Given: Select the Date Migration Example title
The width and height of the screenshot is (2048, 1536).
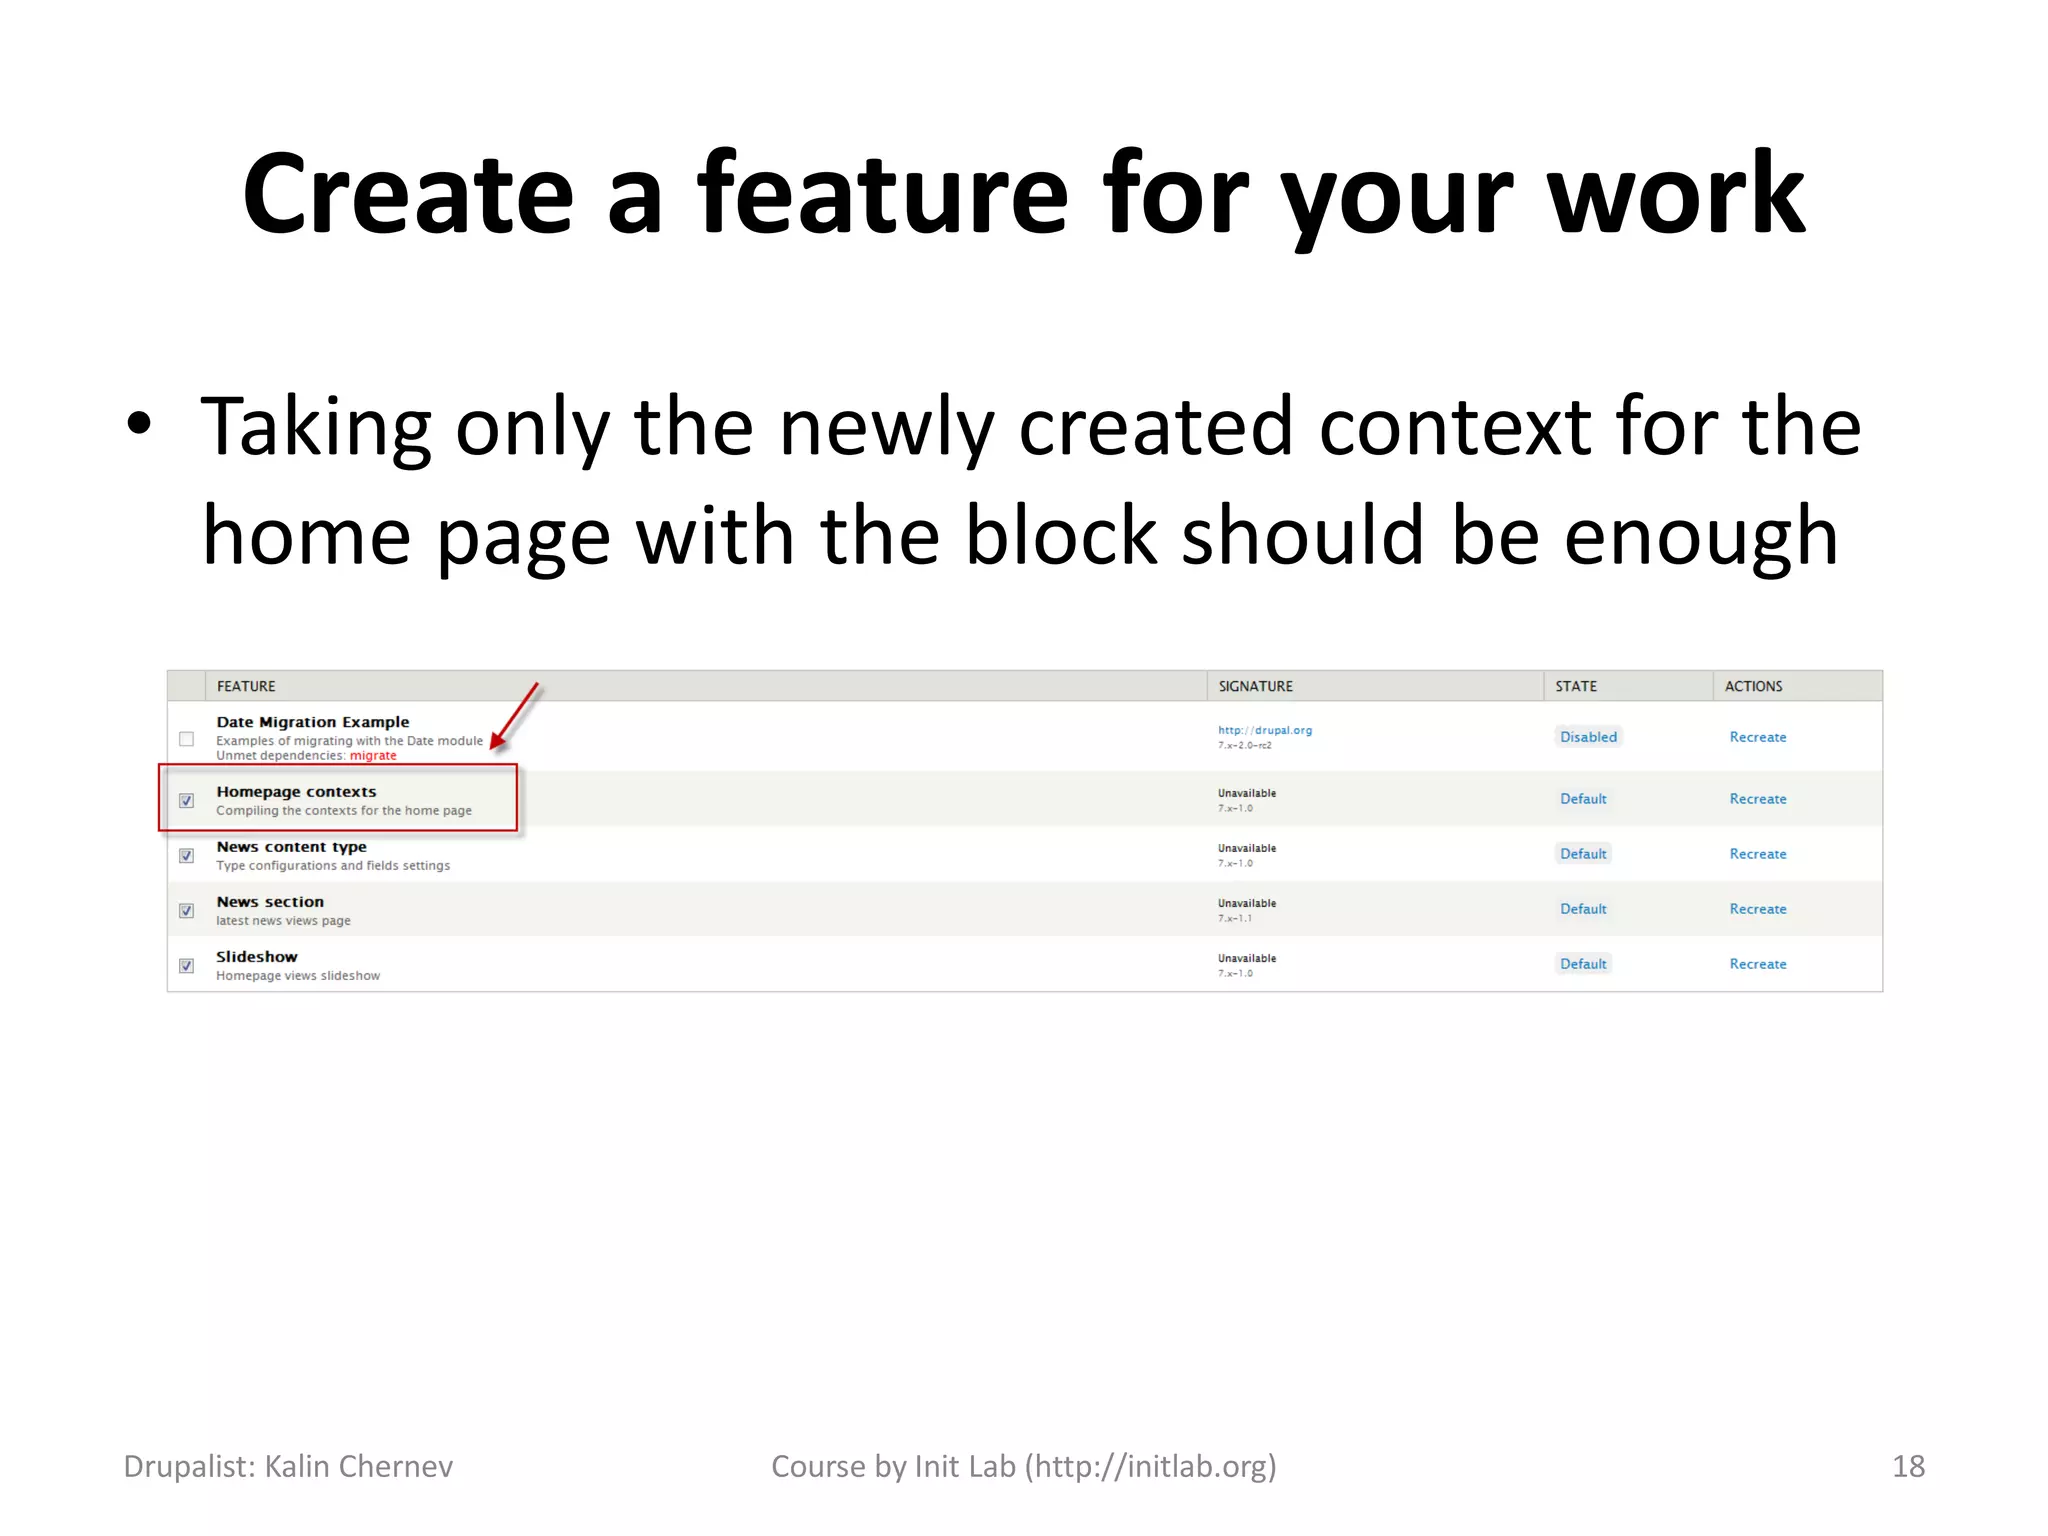Looking at the screenshot, I should coord(313,722).
